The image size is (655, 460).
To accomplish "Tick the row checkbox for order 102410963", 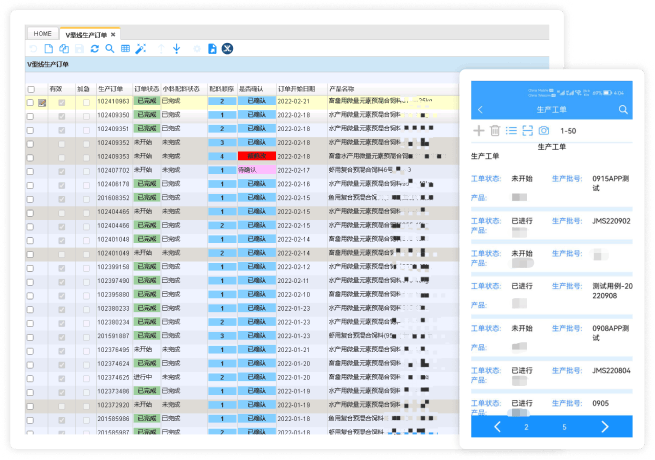I will [31, 101].
